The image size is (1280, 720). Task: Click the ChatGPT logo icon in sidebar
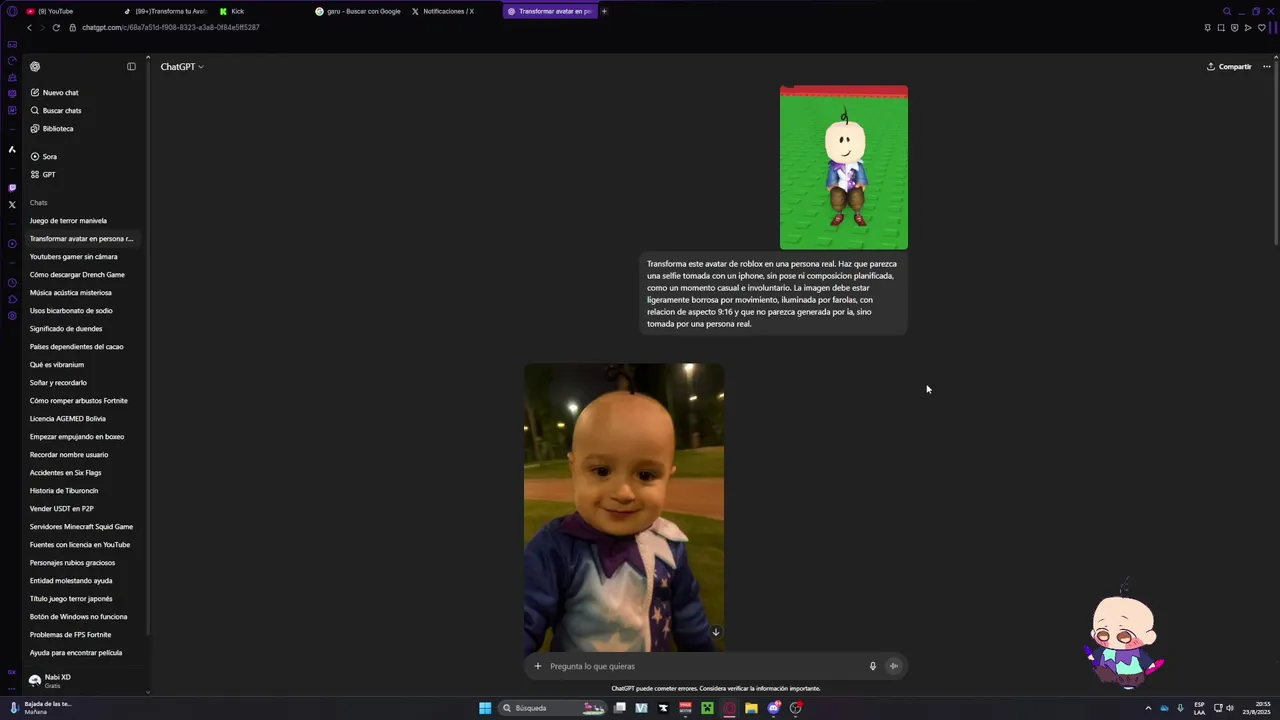click(x=35, y=67)
